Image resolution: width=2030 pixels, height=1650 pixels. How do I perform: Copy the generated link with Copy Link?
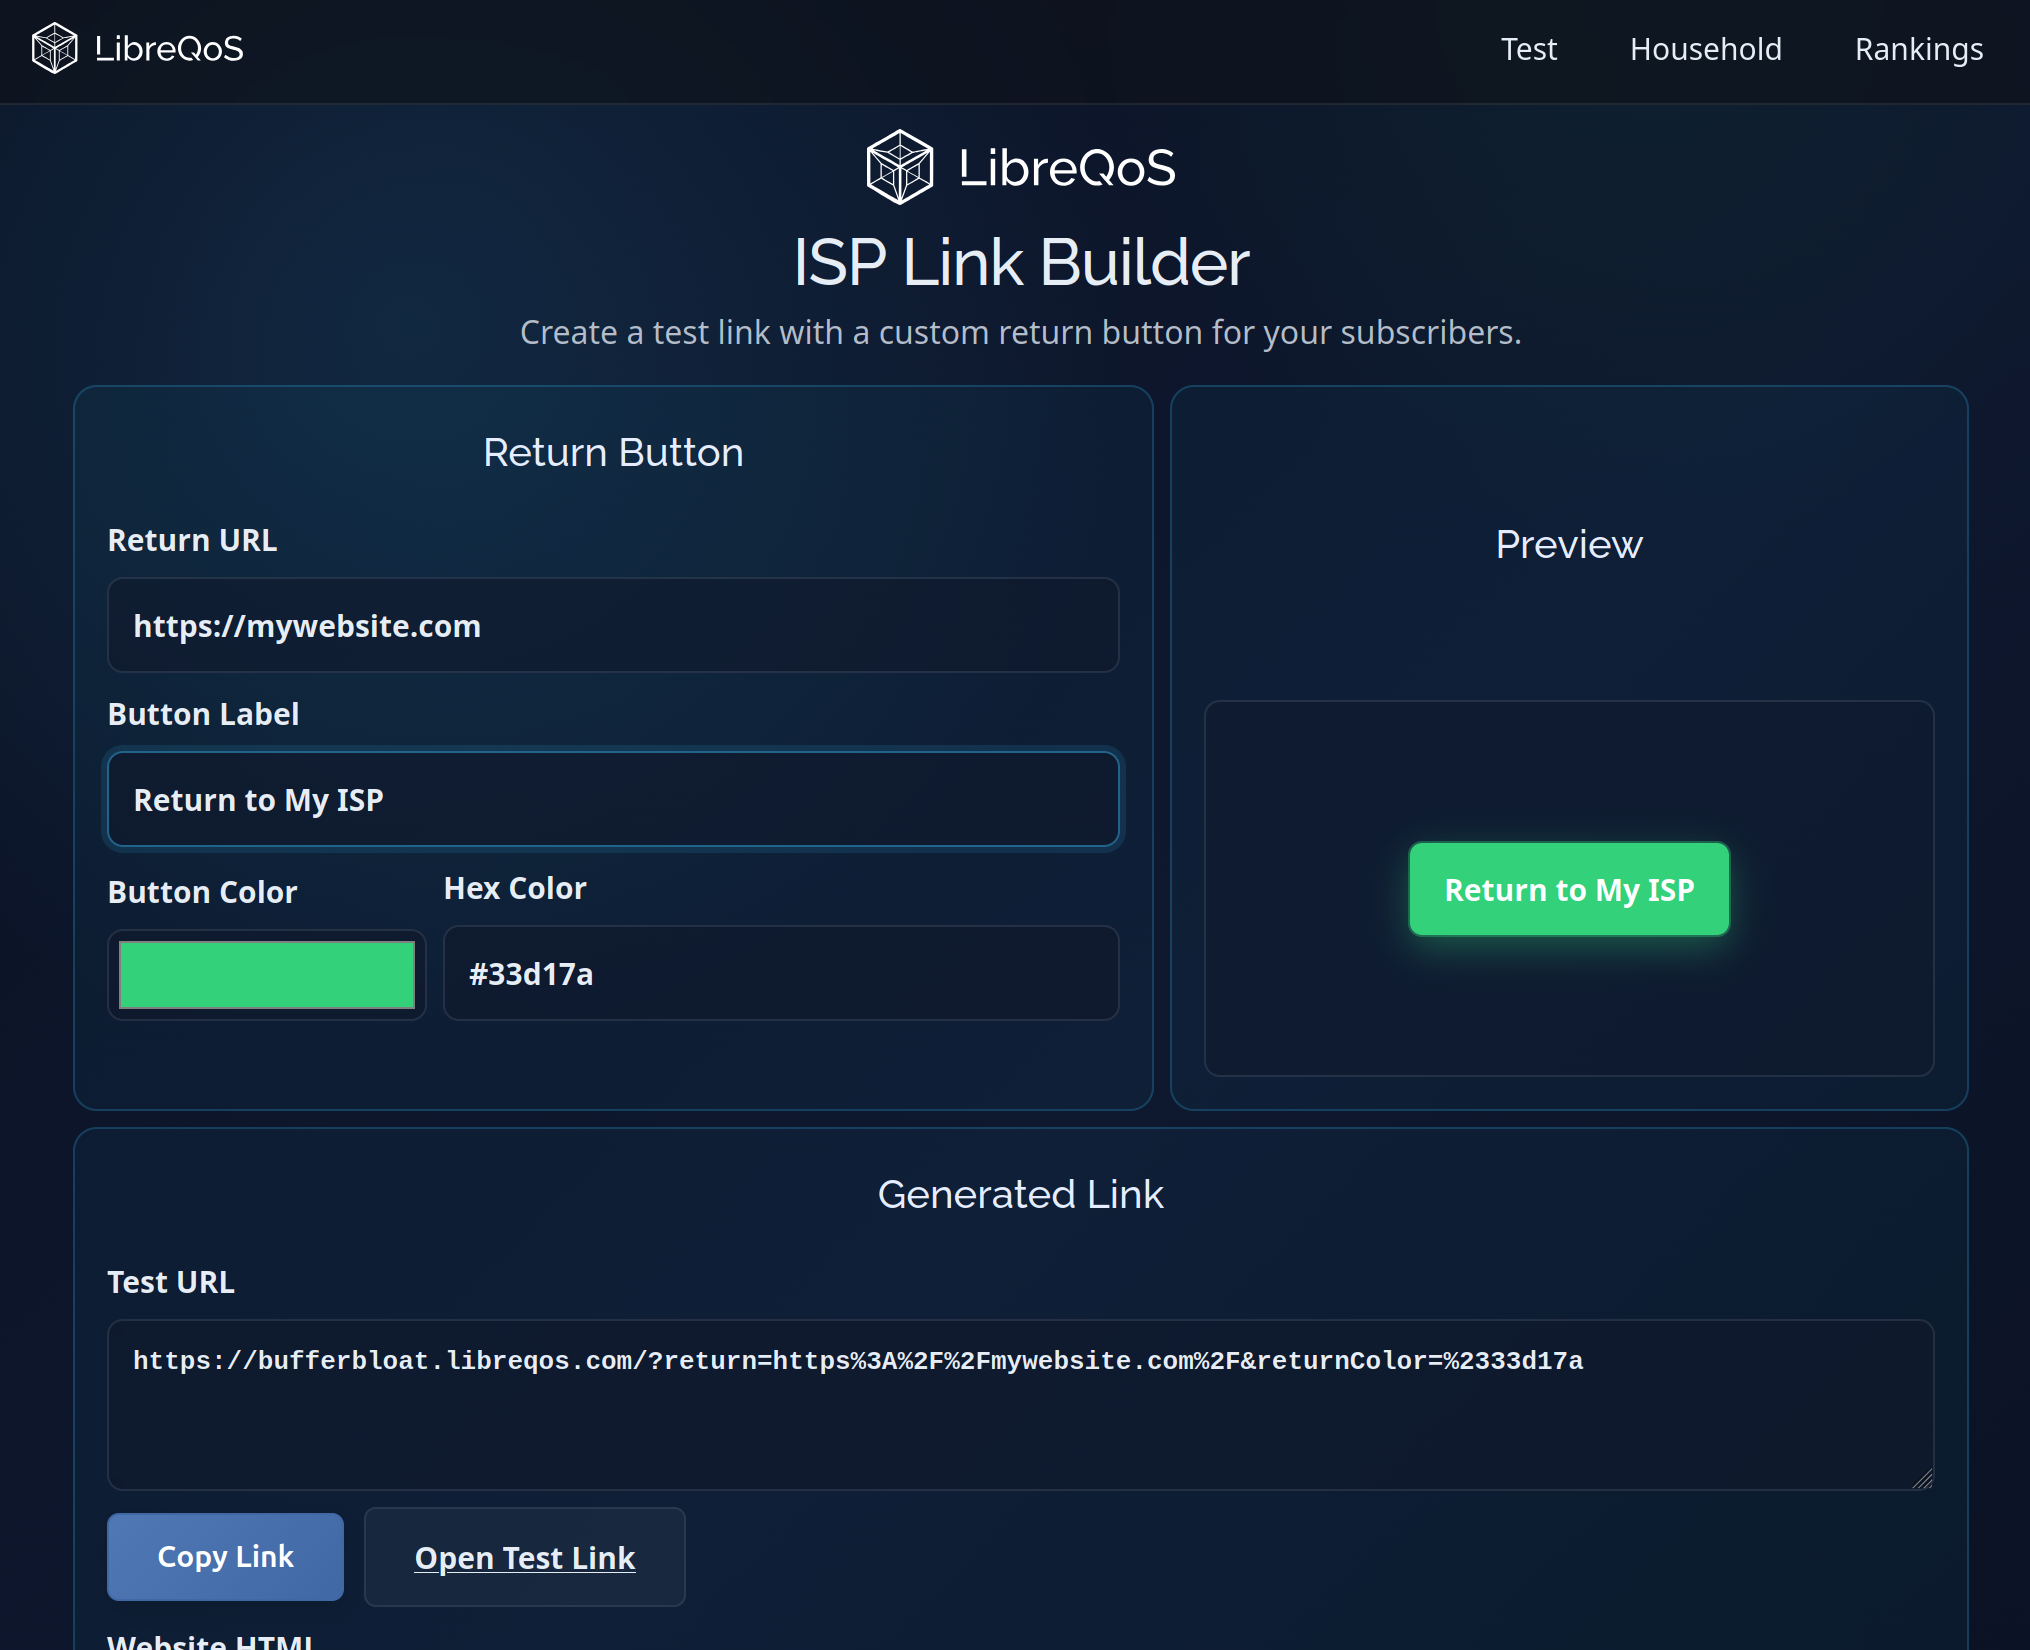click(226, 1557)
